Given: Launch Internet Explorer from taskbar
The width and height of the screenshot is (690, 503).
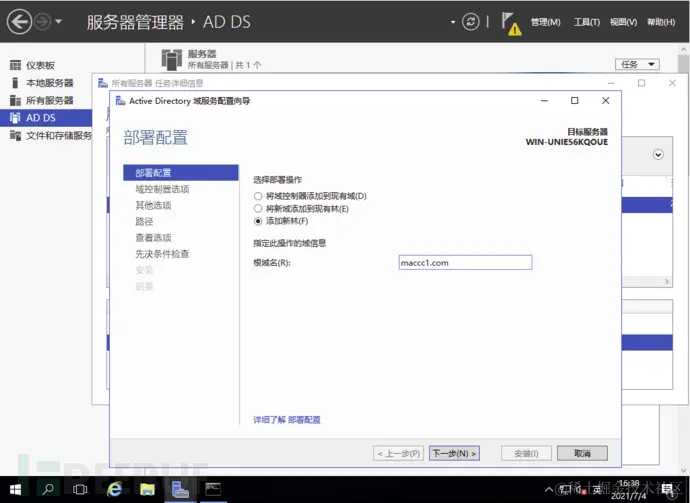Looking at the screenshot, I should pyautogui.click(x=114, y=489).
